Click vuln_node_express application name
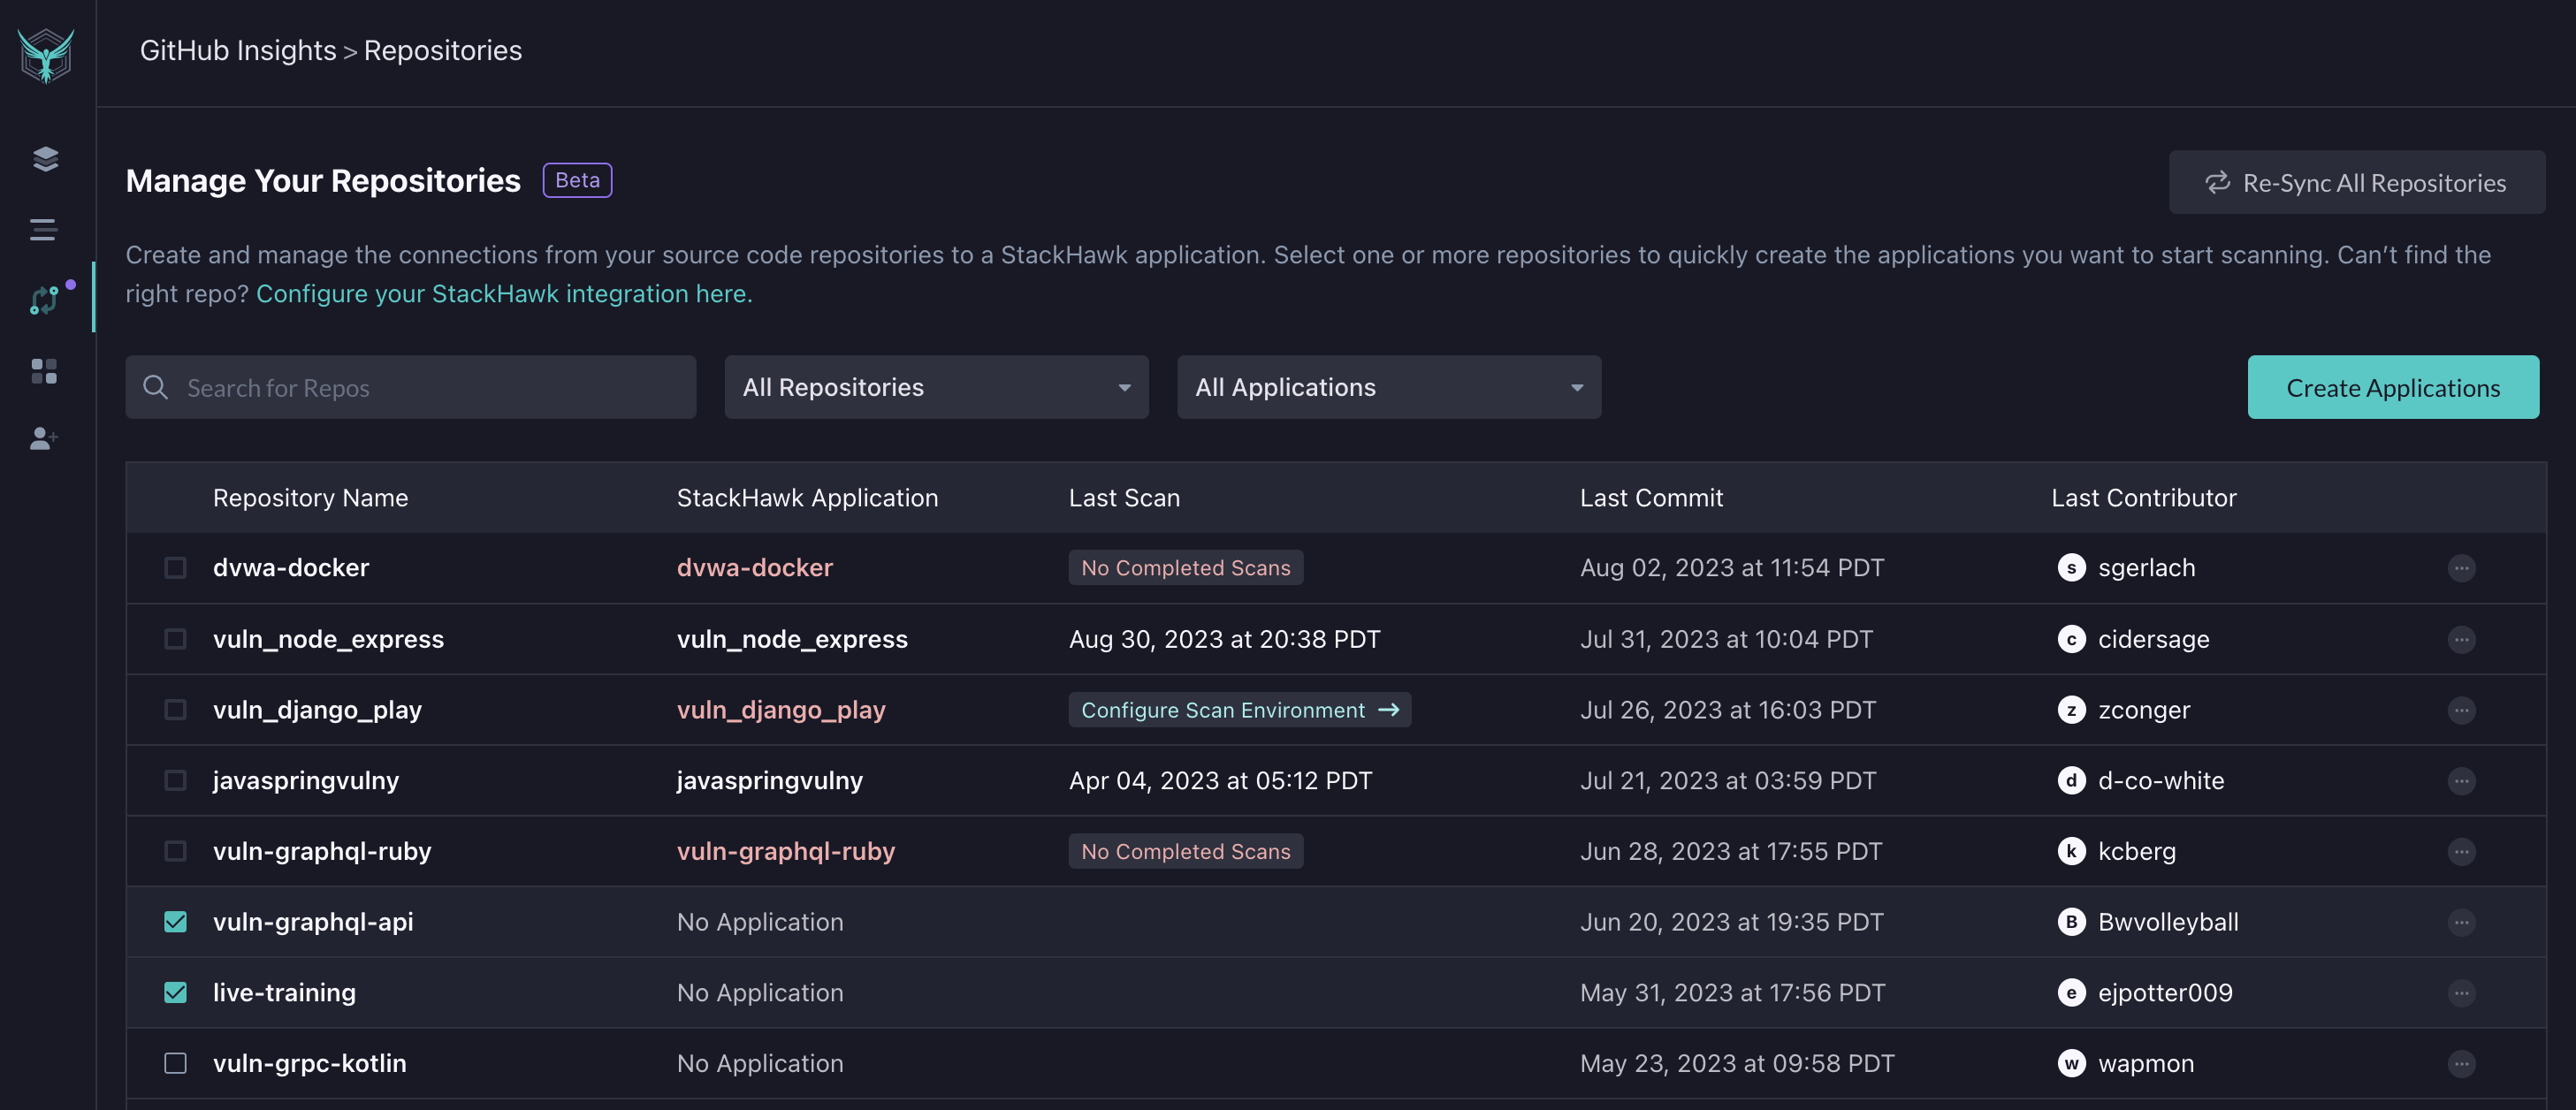Image resolution: width=2576 pixels, height=1110 pixels. click(792, 638)
